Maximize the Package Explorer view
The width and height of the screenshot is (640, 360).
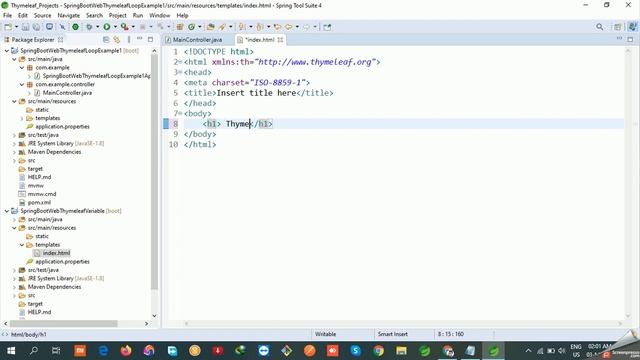150,40
